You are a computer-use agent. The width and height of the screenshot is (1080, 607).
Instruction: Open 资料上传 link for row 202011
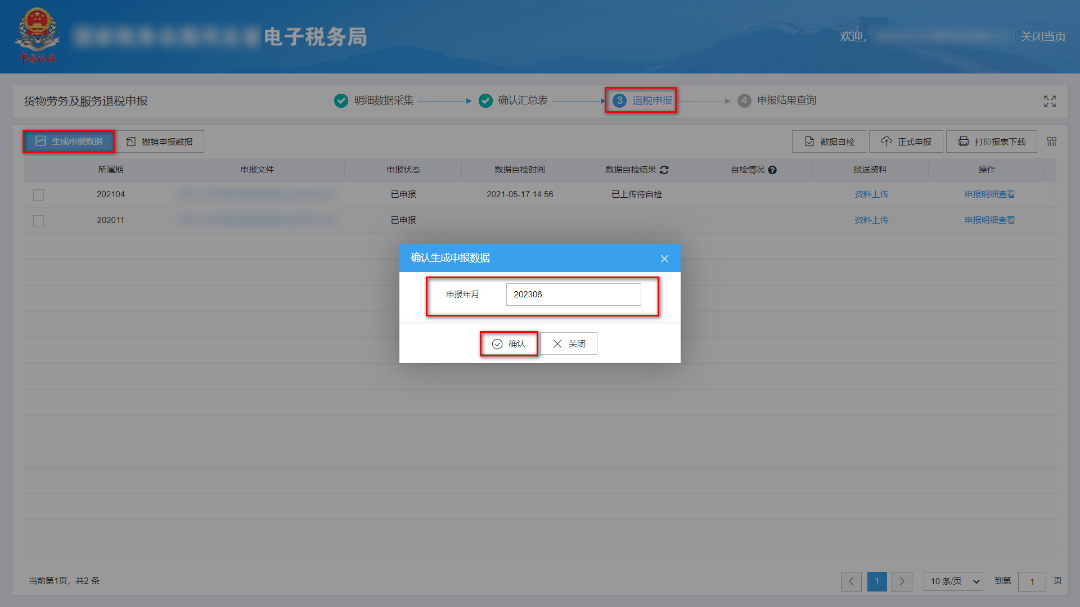coord(871,220)
